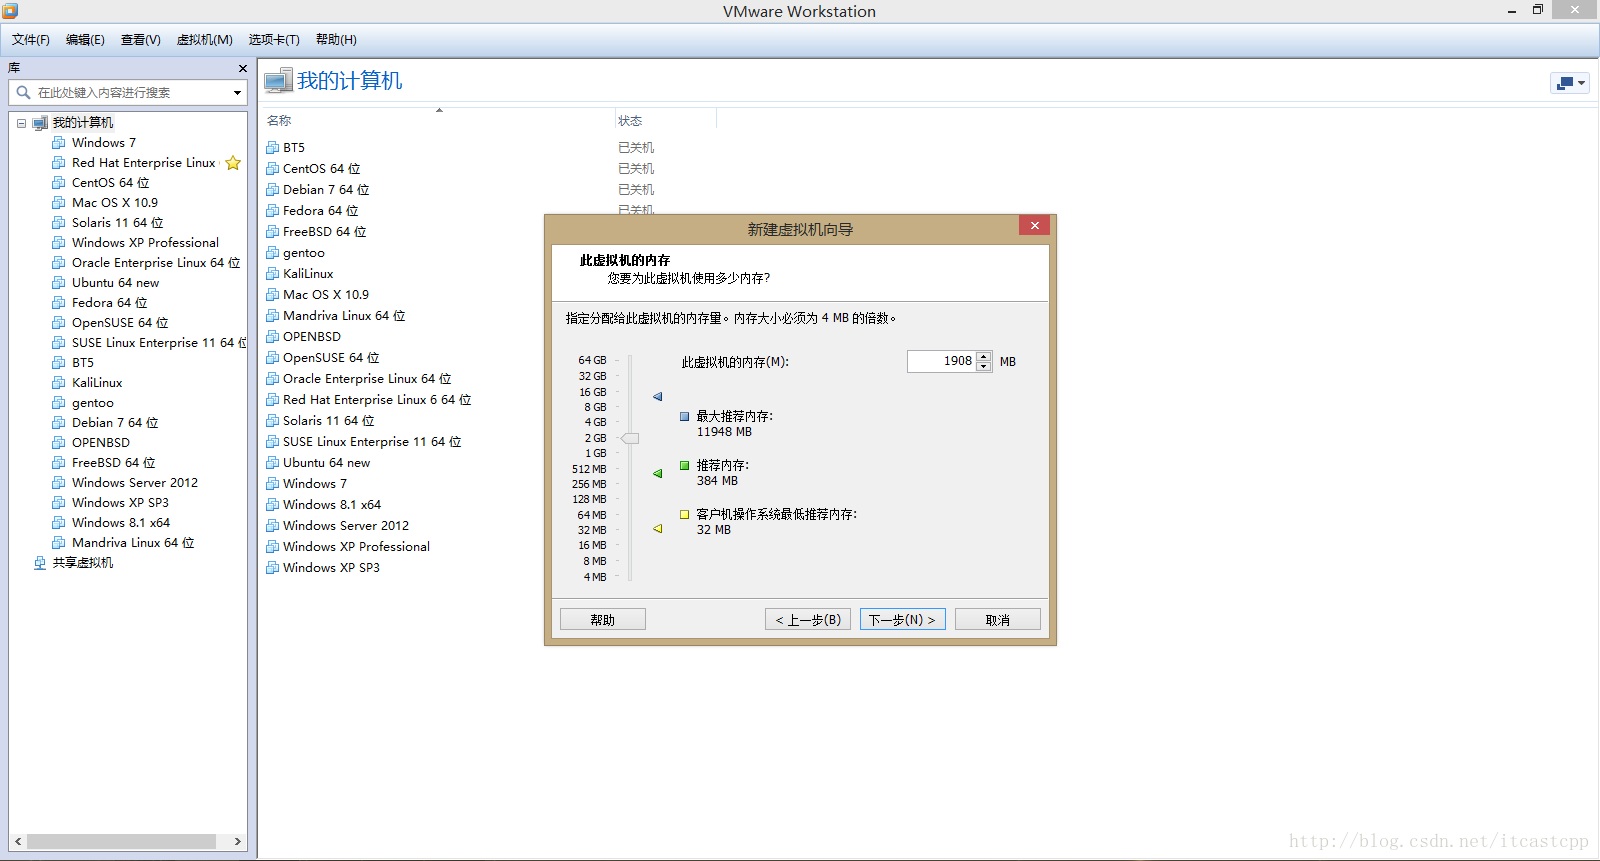
Task: Click the yellow minimum guest memory marker
Action: 658,529
